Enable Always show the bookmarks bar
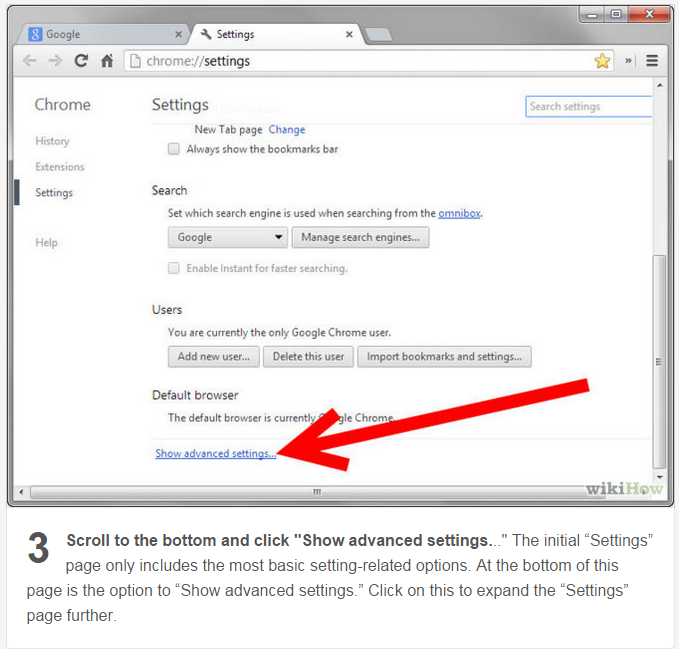Viewport: 679px width, 649px height. click(x=174, y=149)
